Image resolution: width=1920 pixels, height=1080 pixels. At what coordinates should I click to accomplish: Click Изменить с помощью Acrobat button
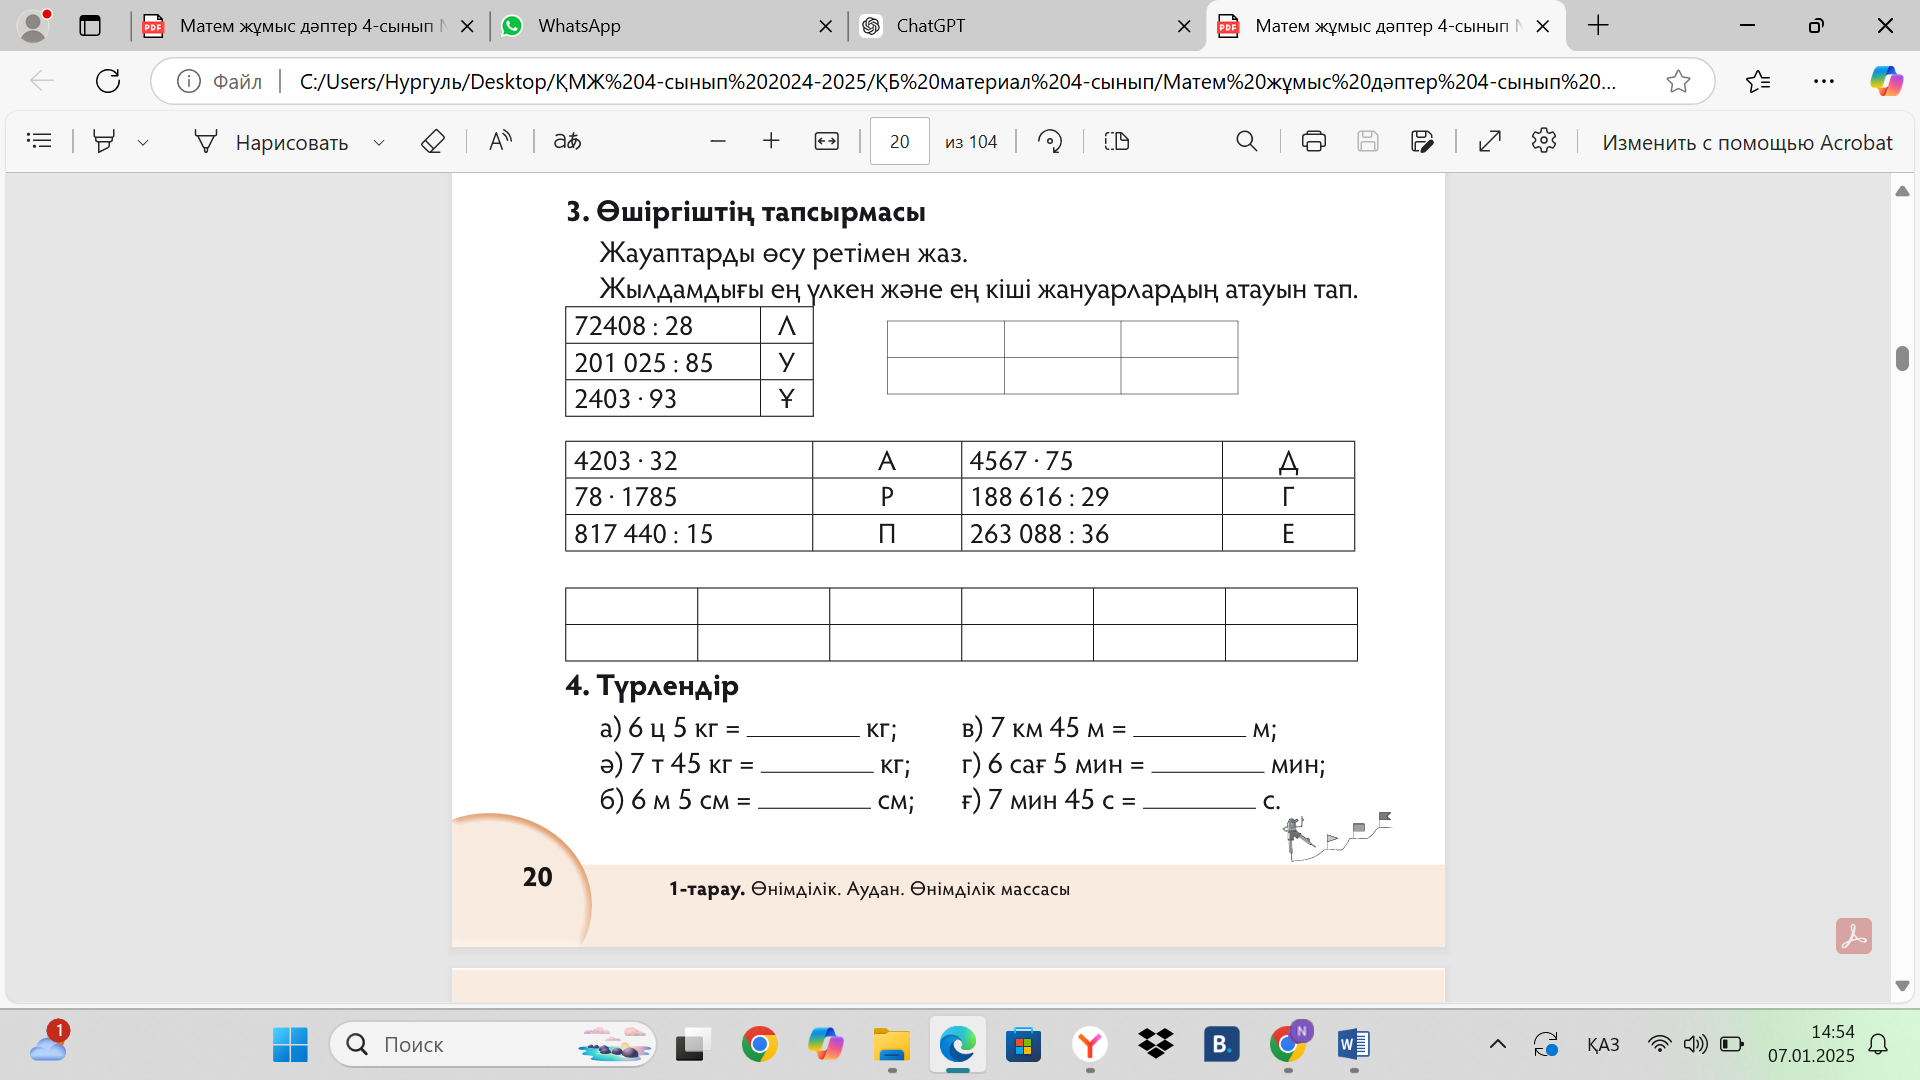point(1746,142)
